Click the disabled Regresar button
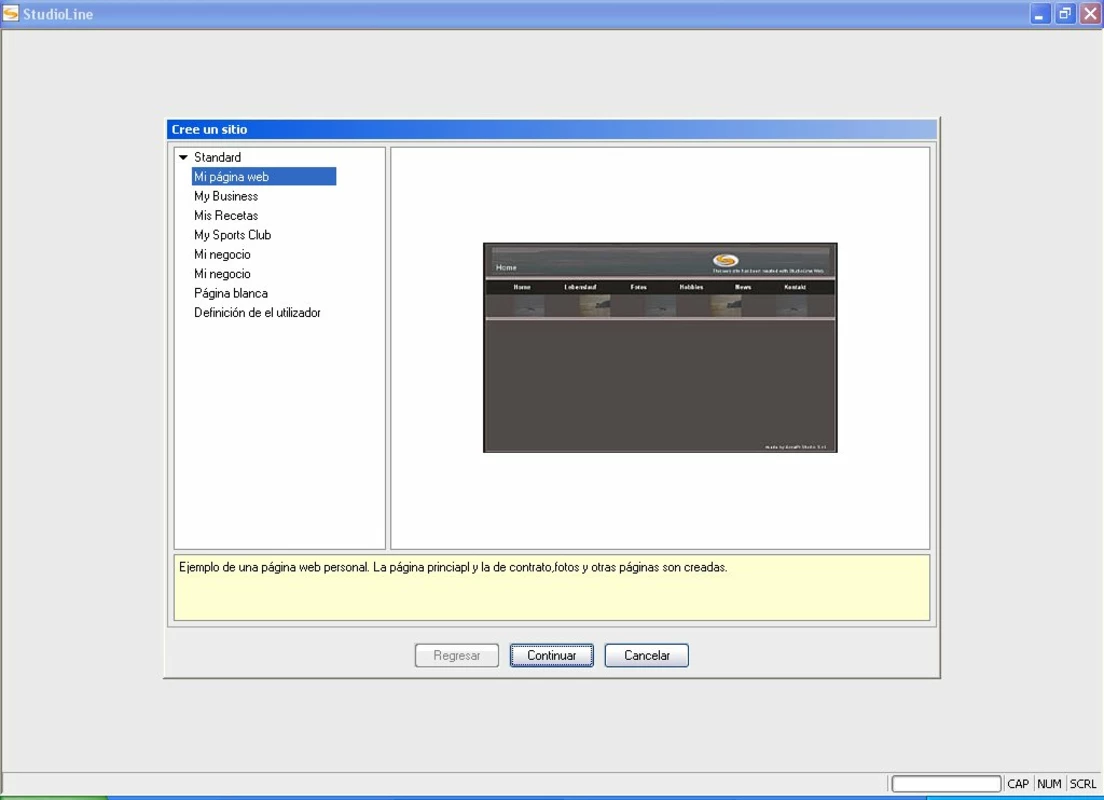This screenshot has height=800, width=1104. [x=457, y=656]
